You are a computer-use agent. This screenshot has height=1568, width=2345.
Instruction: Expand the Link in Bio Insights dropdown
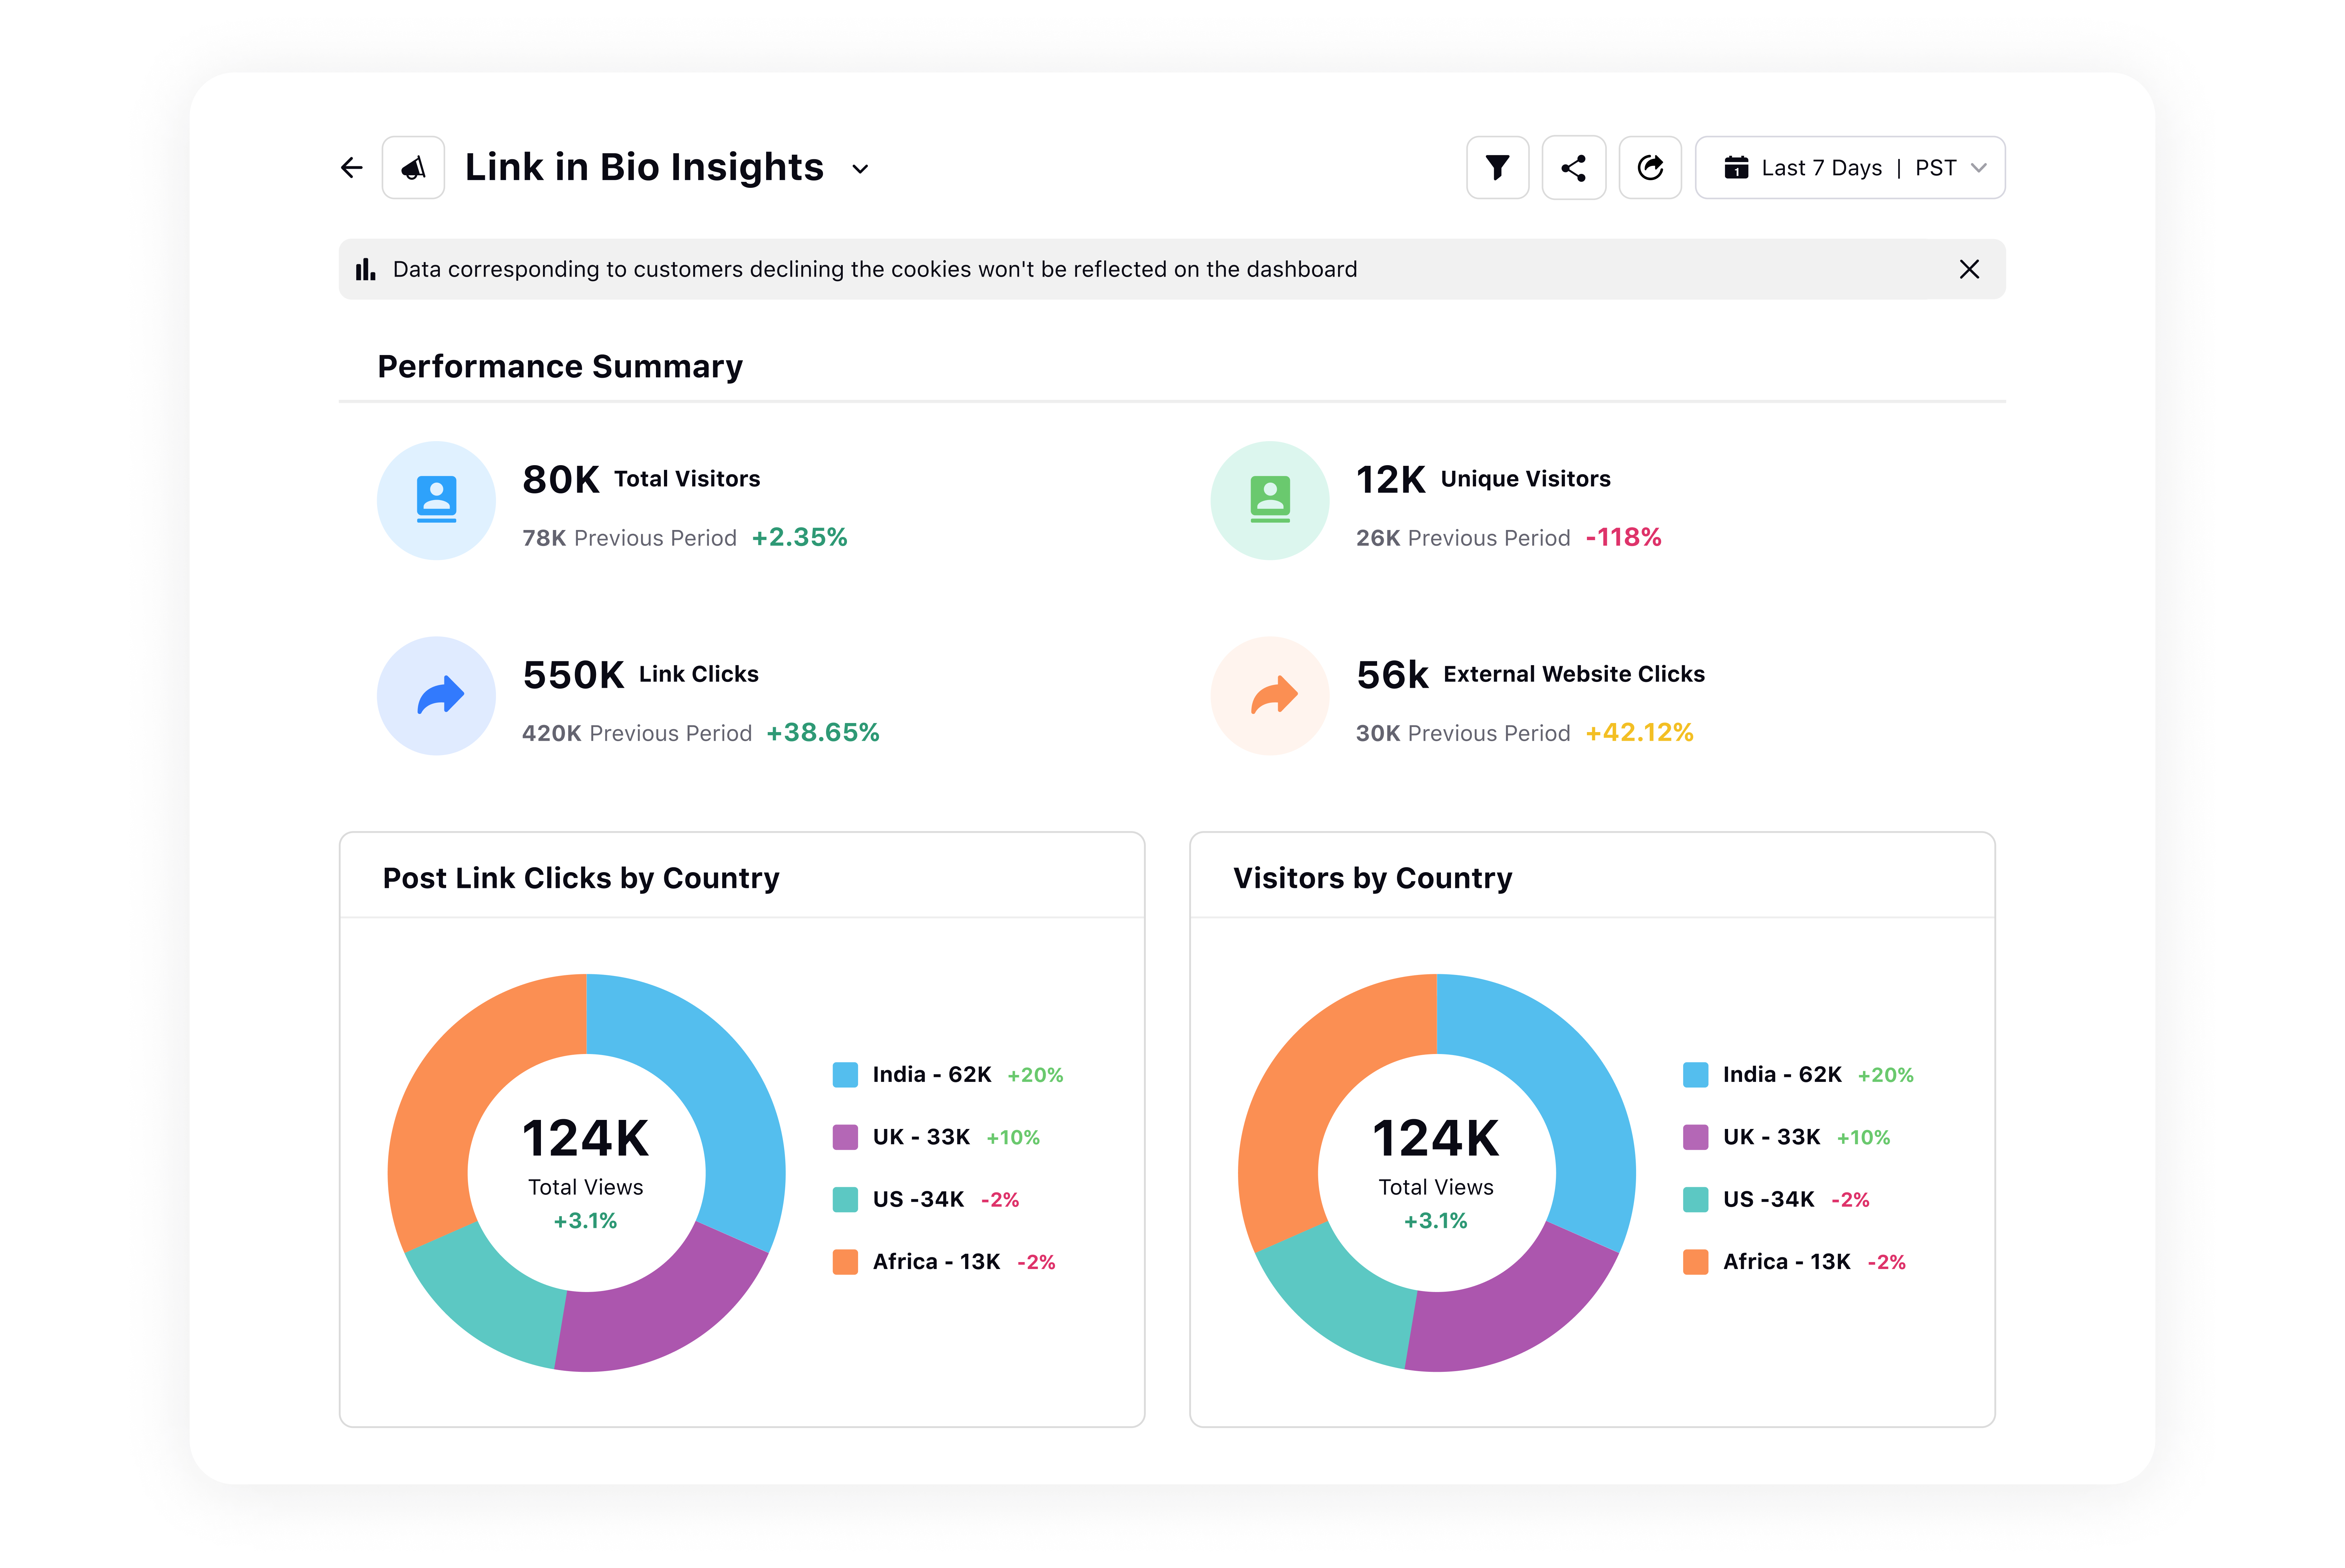[860, 169]
